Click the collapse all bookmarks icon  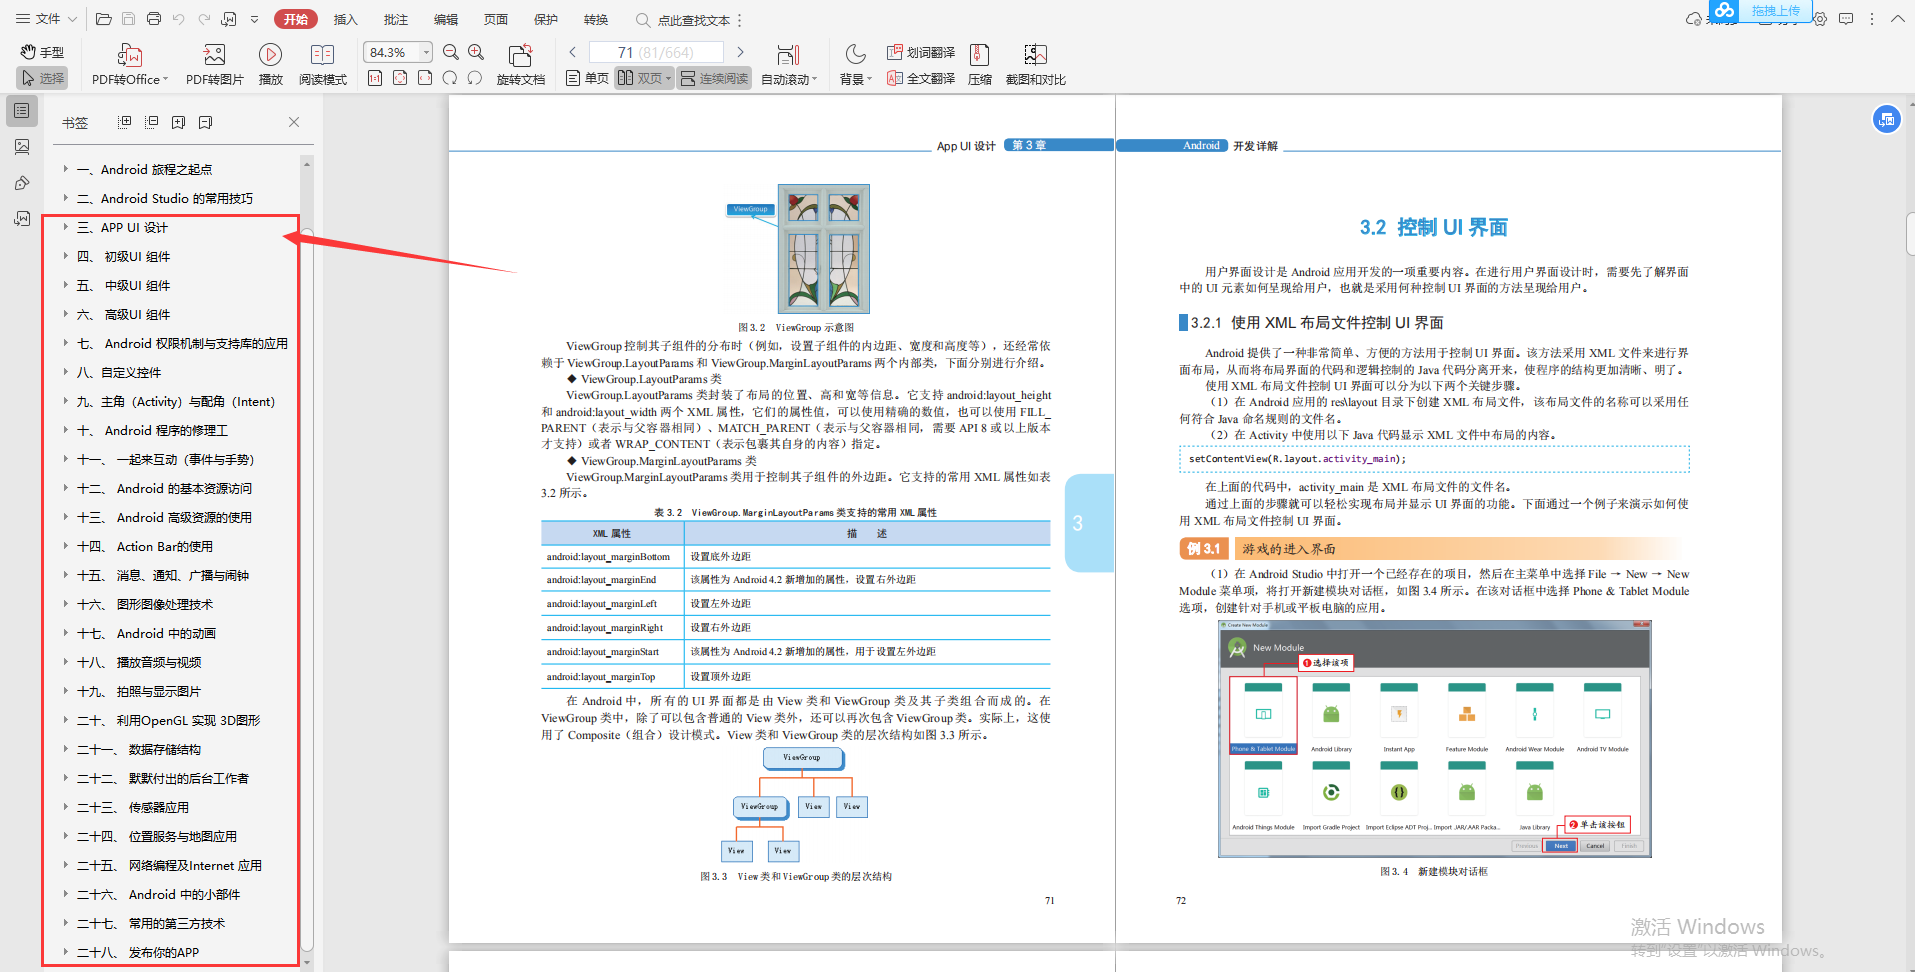tap(152, 122)
